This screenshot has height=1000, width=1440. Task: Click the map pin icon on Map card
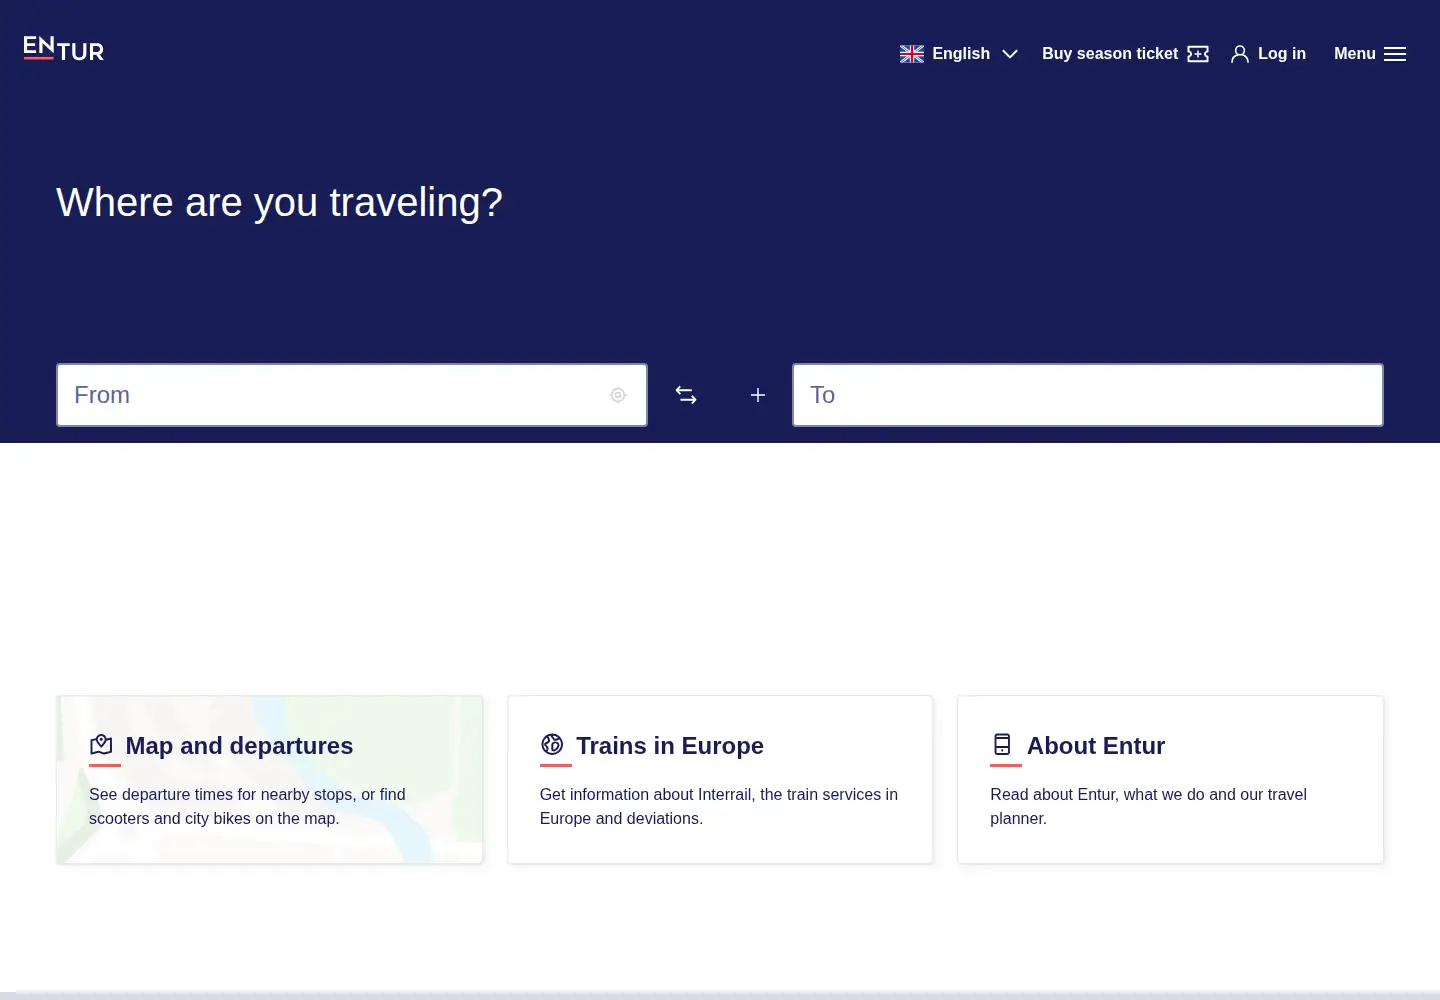(x=101, y=745)
